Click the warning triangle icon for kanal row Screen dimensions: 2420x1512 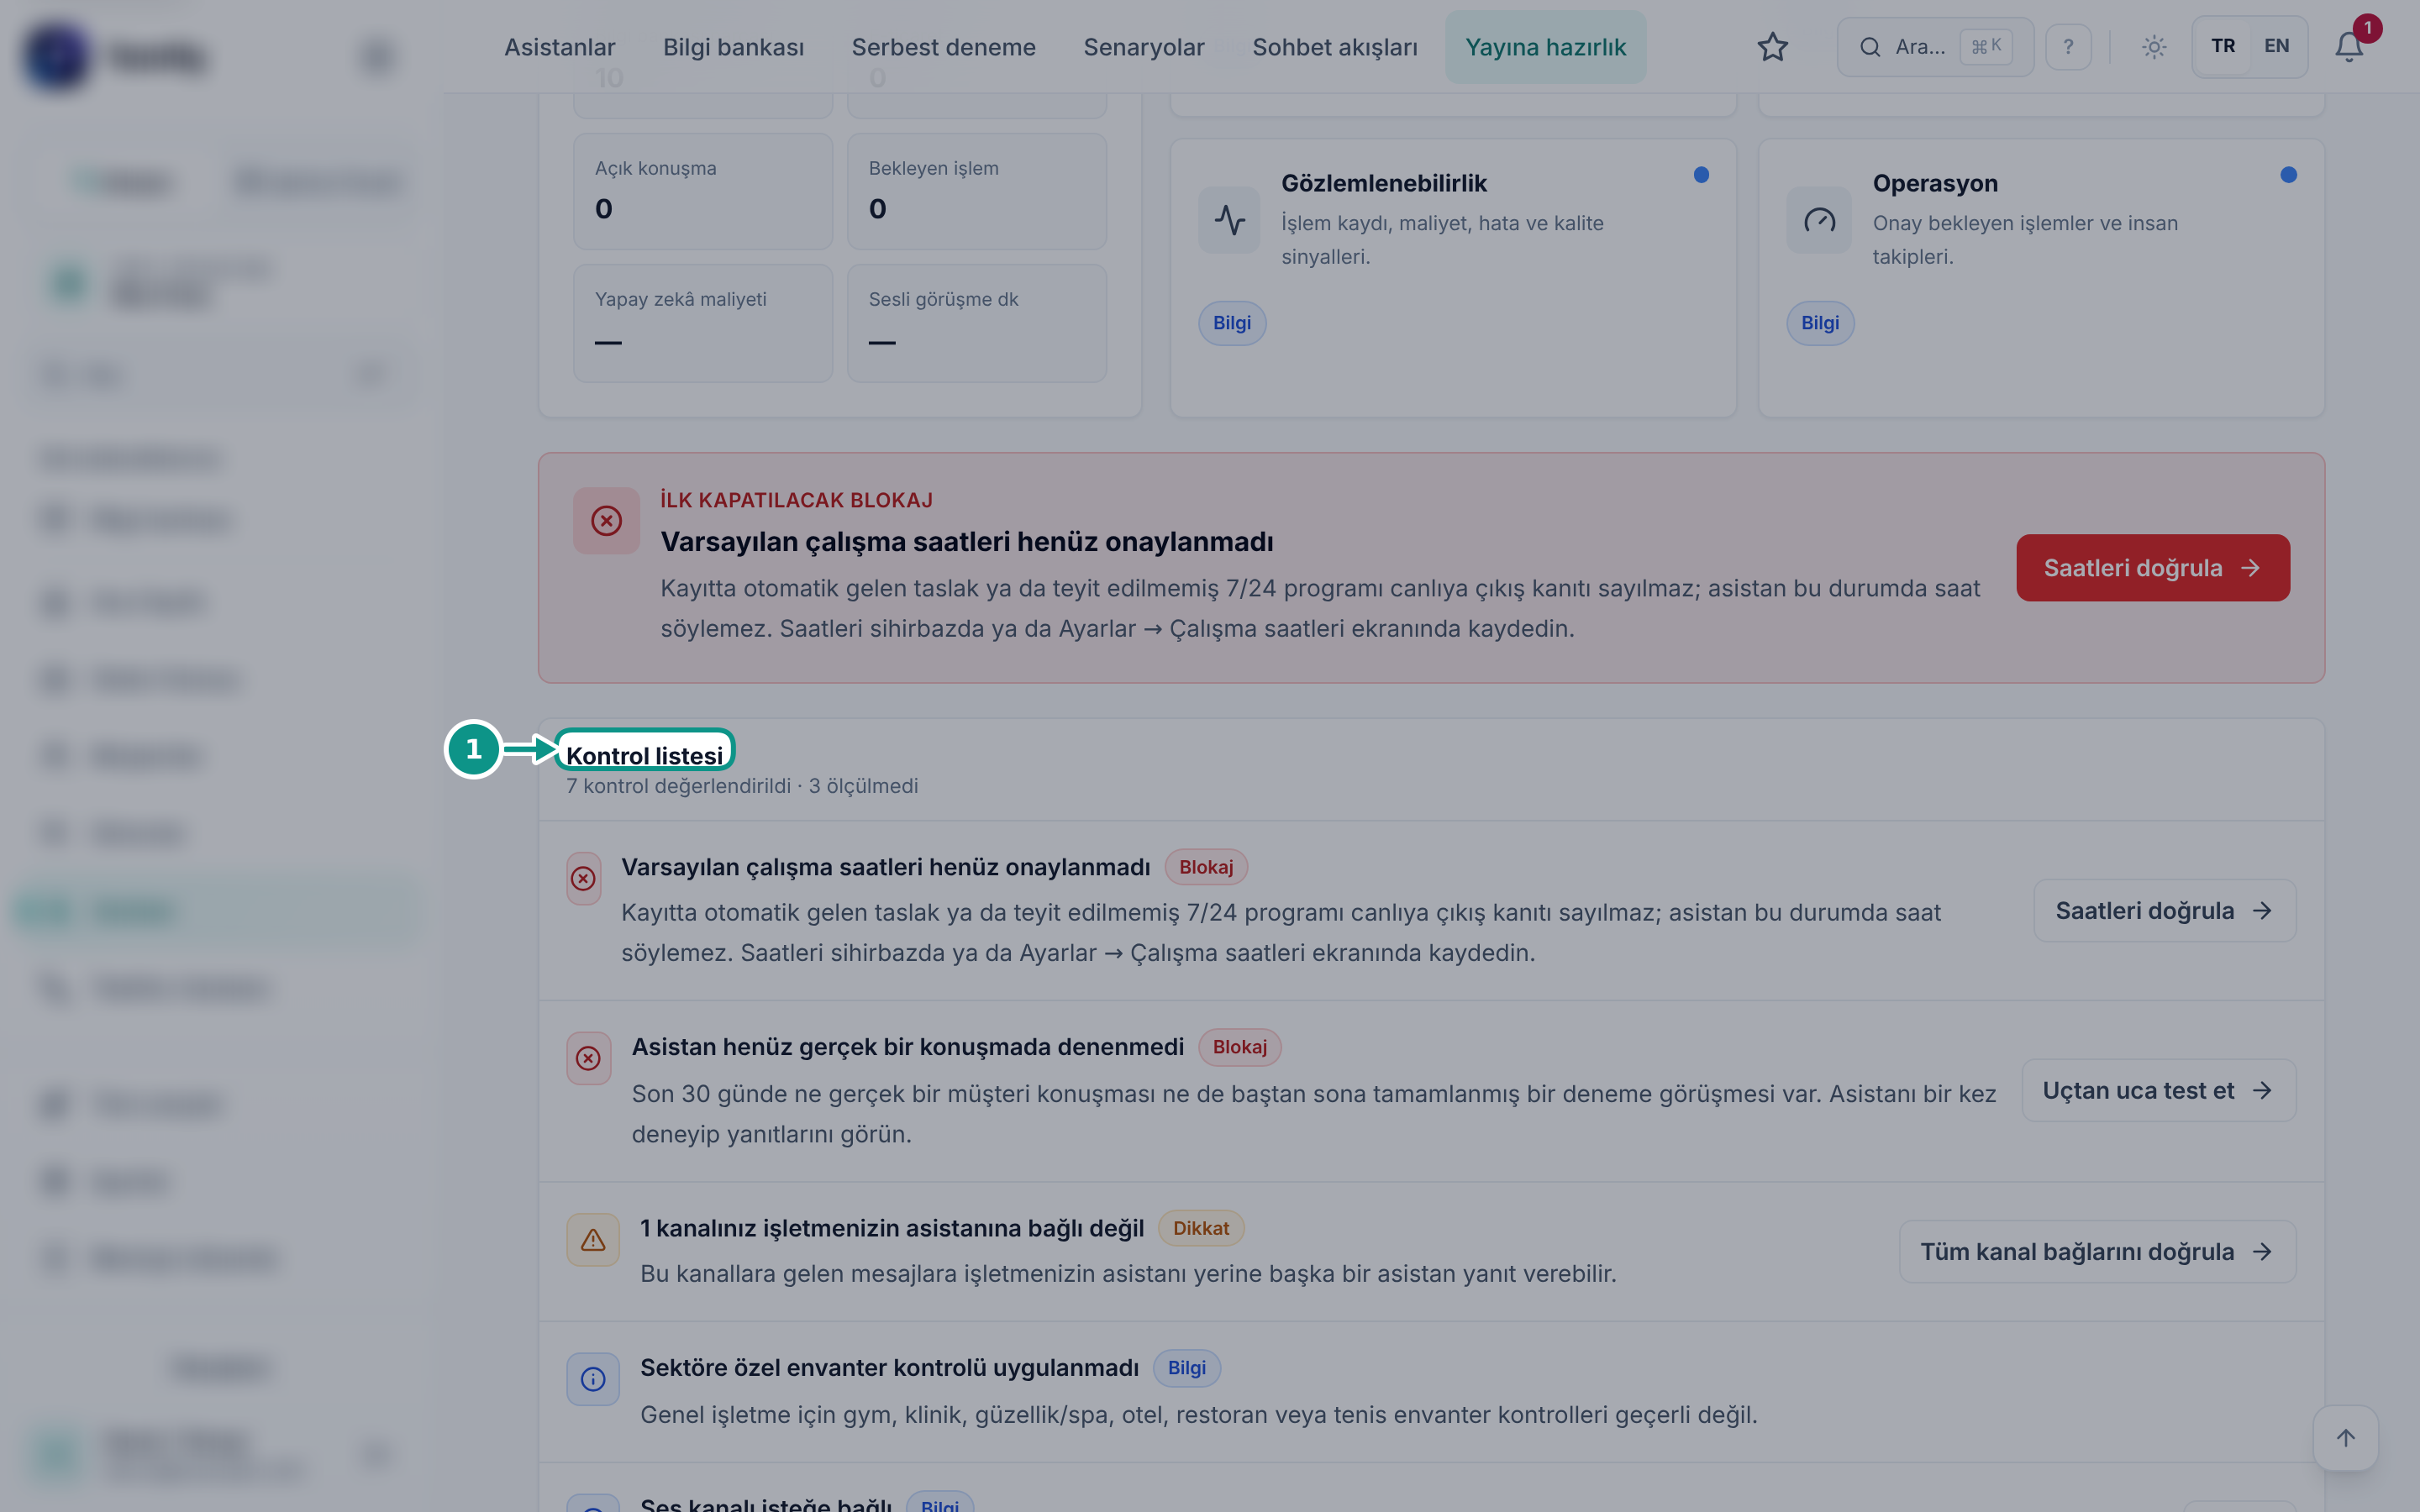click(x=592, y=1240)
